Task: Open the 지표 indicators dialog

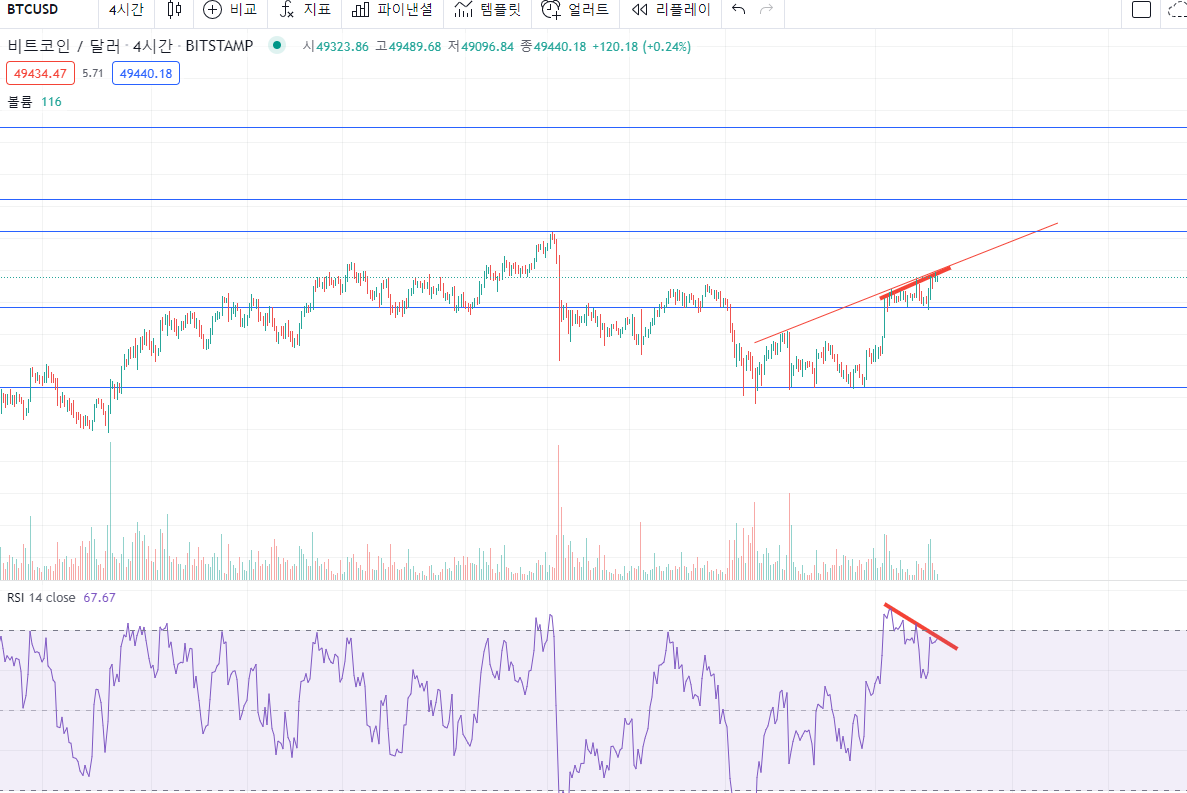Action: click(x=305, y=10)
